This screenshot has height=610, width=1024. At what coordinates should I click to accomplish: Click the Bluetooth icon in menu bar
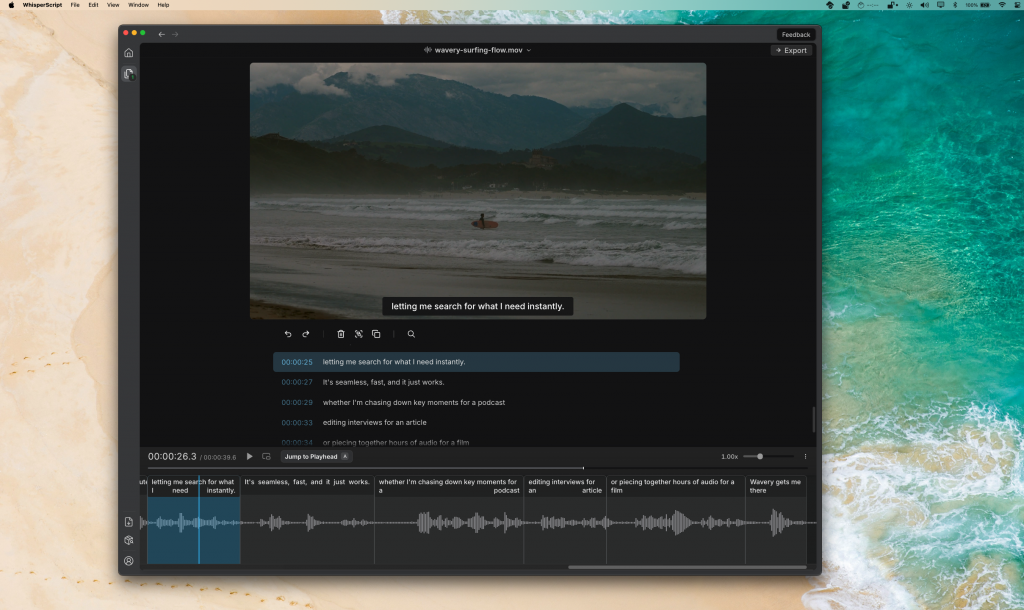(955, 5)
